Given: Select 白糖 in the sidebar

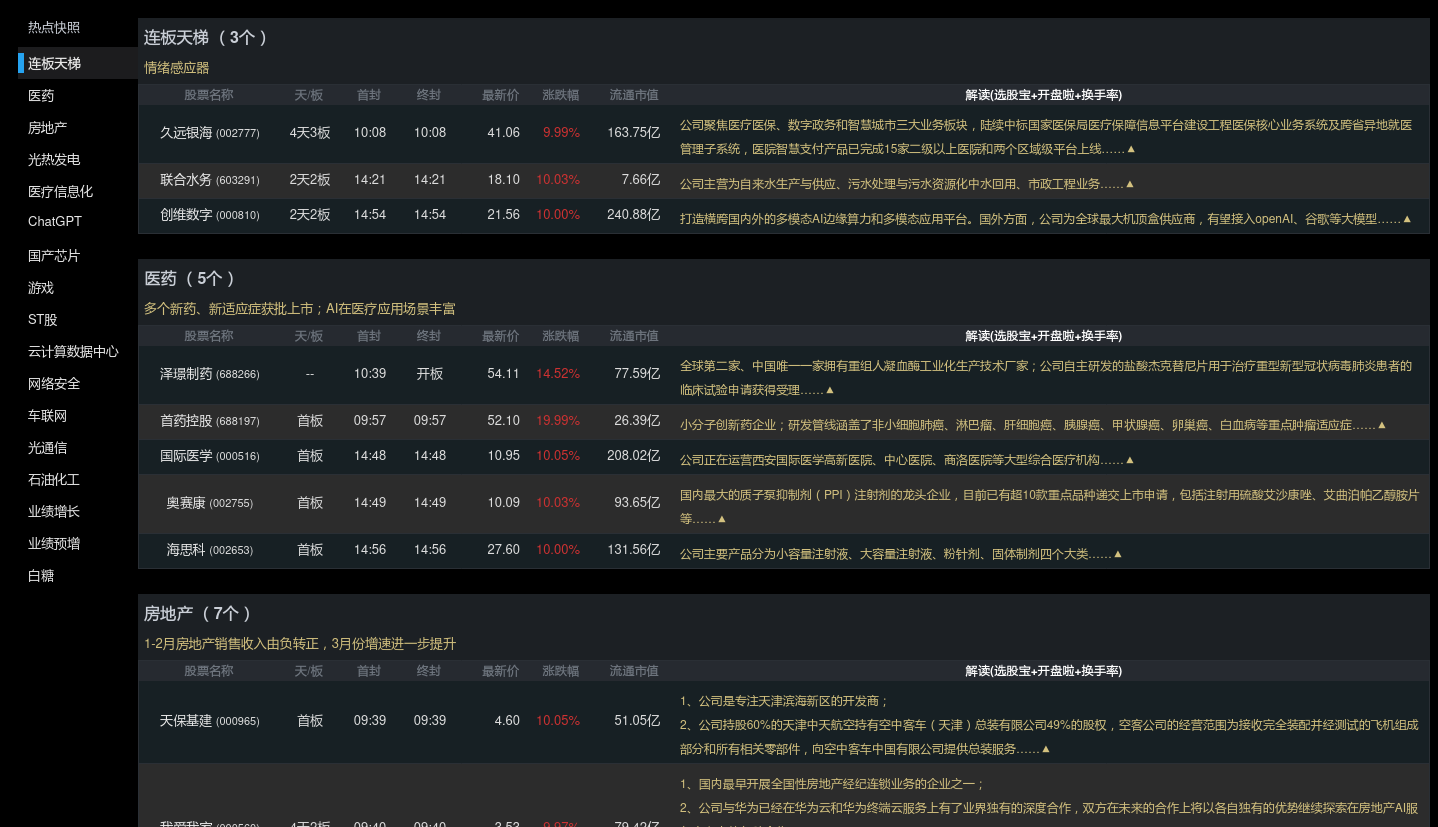Looking at the screenshot, I should (41, 576).
